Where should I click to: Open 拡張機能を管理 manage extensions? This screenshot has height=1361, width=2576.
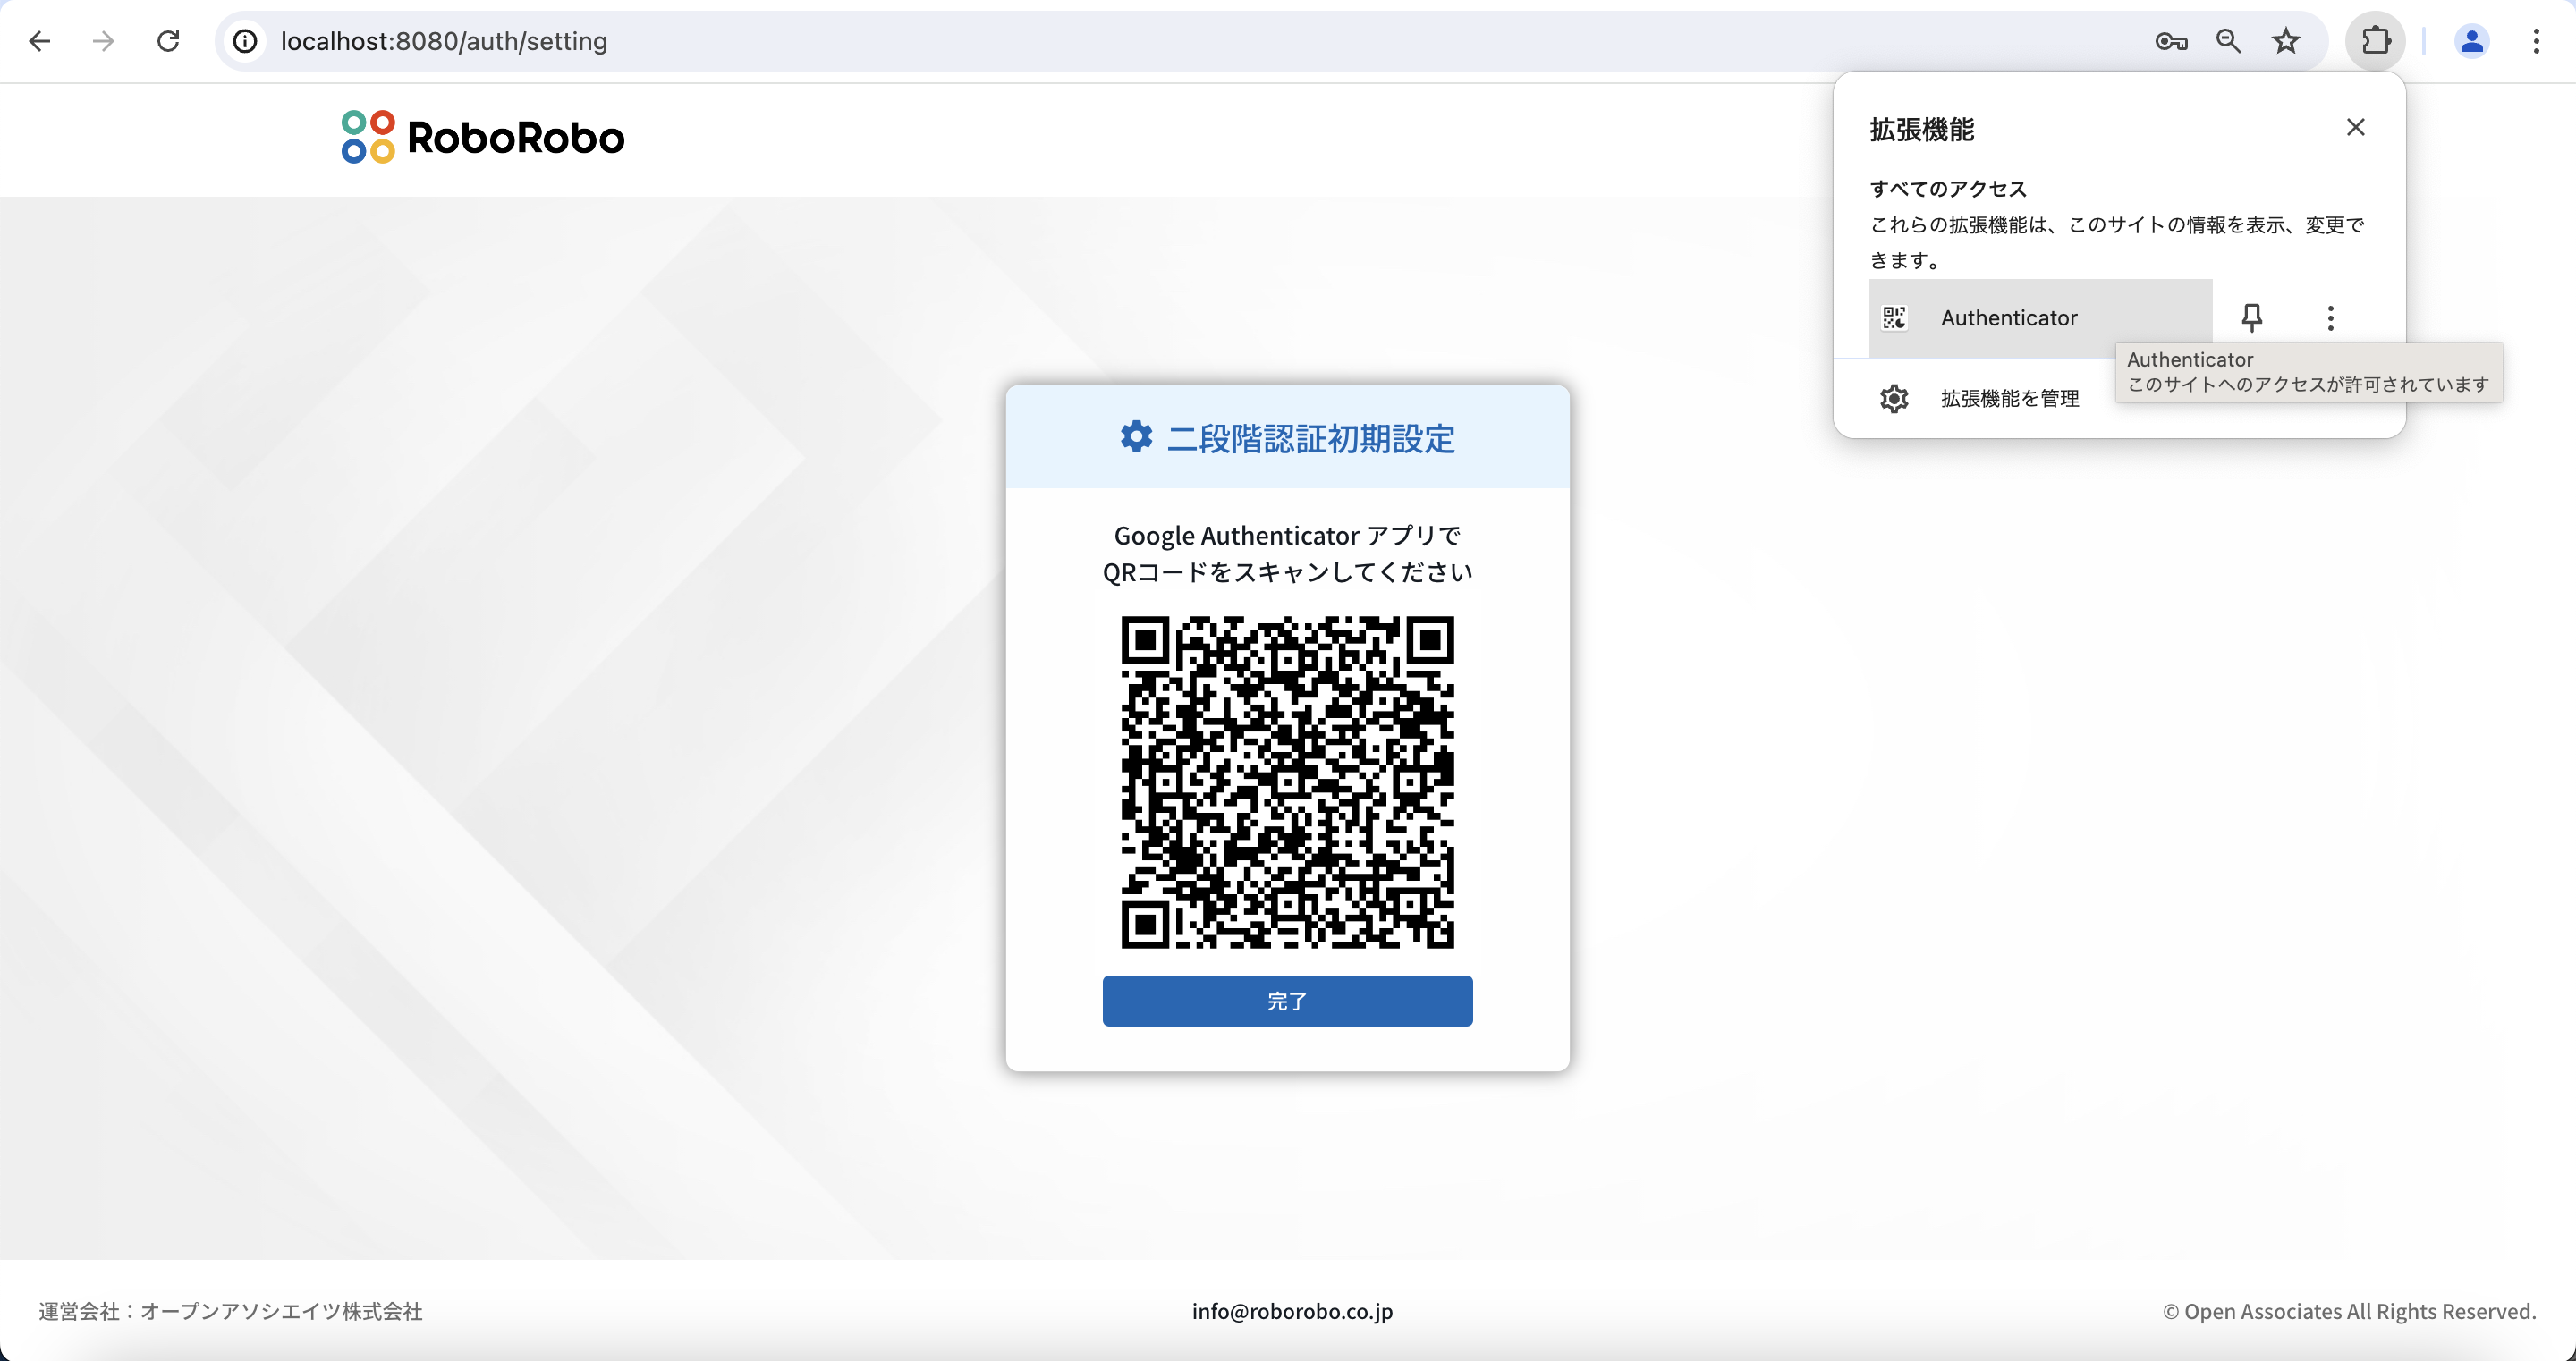(2008, 399)
